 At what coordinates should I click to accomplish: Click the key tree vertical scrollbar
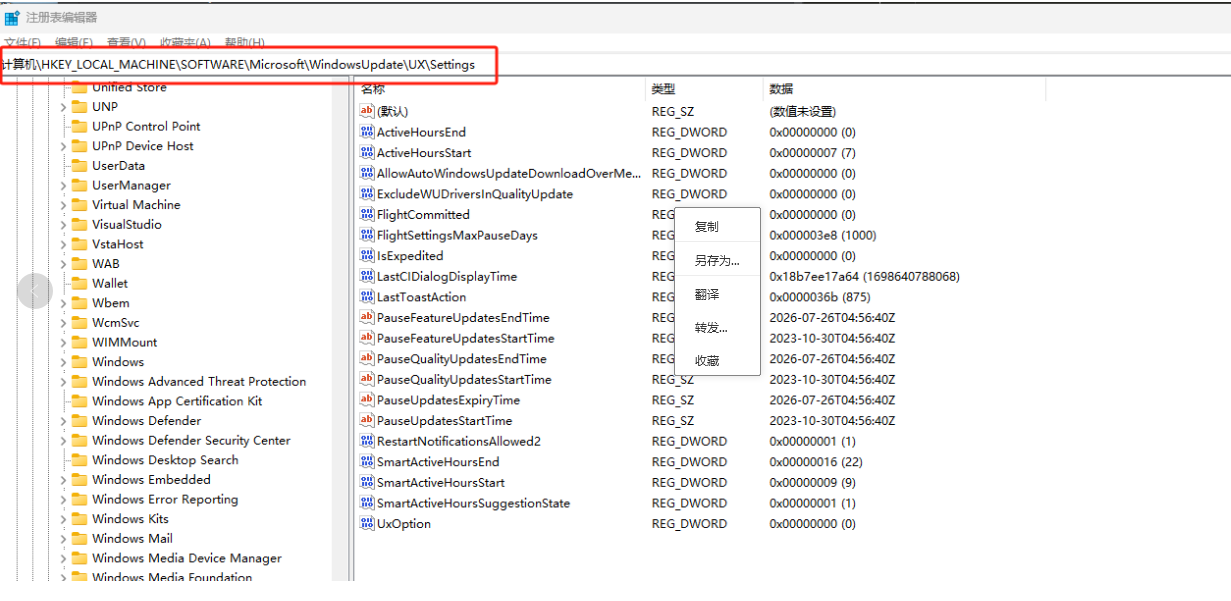click(341, 330)
